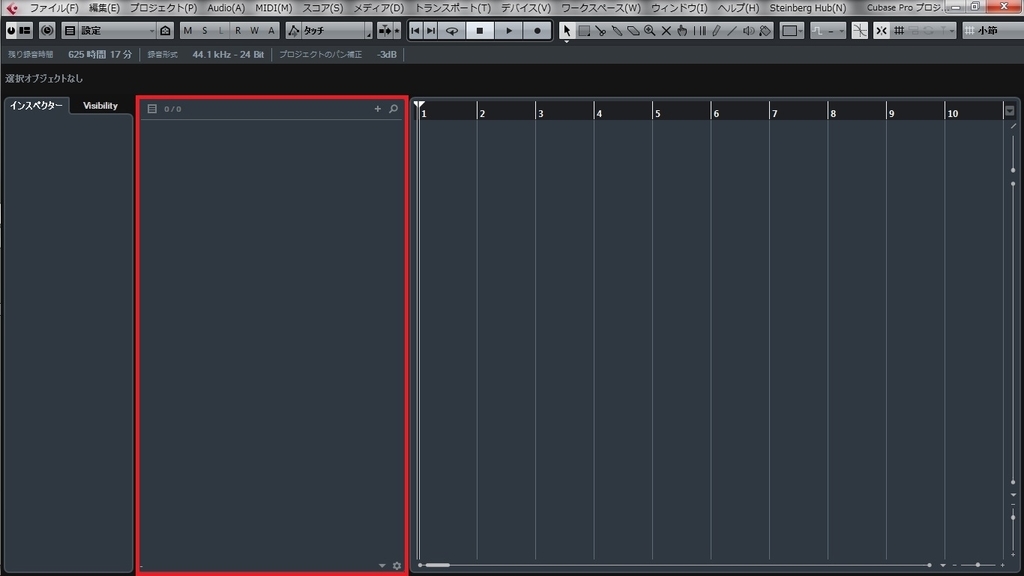Open the snap type dropdown arrow
1024x576 pixels.
point(952,31)
